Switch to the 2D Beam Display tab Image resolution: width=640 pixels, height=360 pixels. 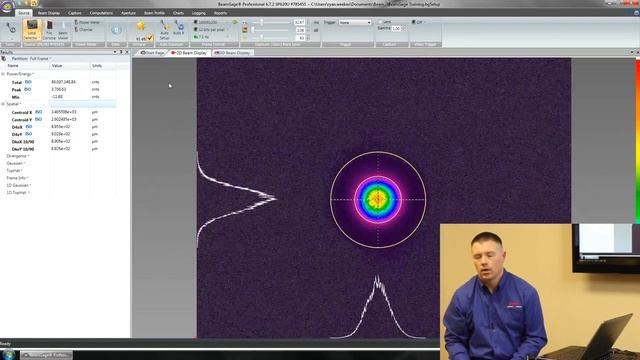click(189, 53)
